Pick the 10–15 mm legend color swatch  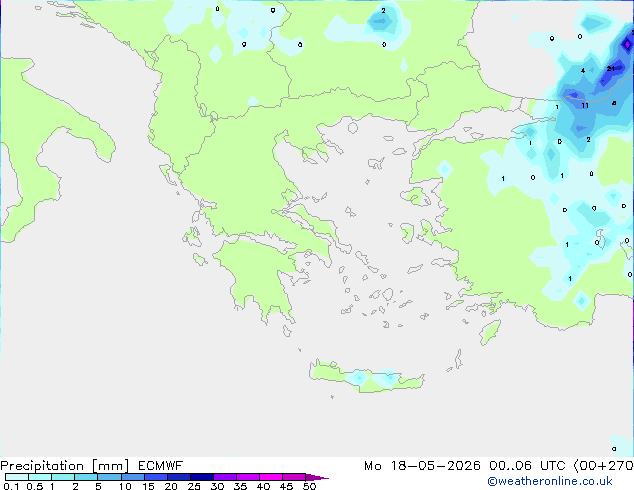(x=132, y=477)
